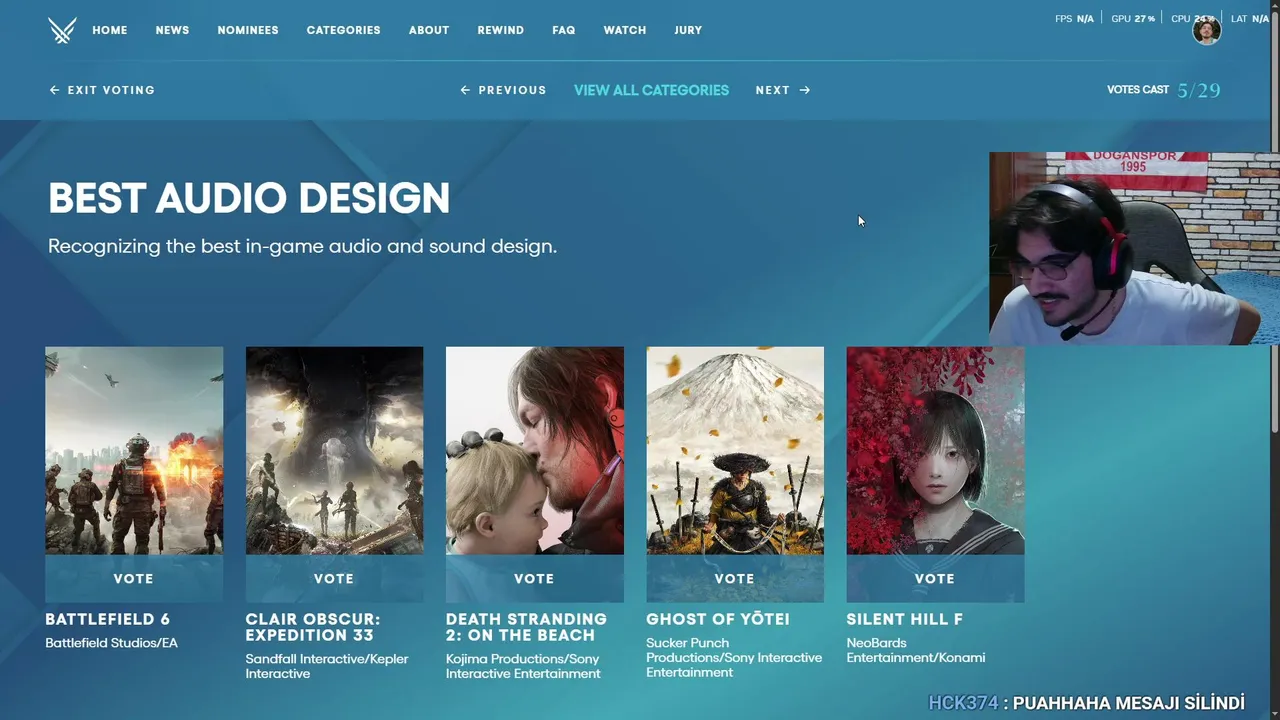Open the About page
This screenshot has height=720, width=1280.
[x=429, y=30]
